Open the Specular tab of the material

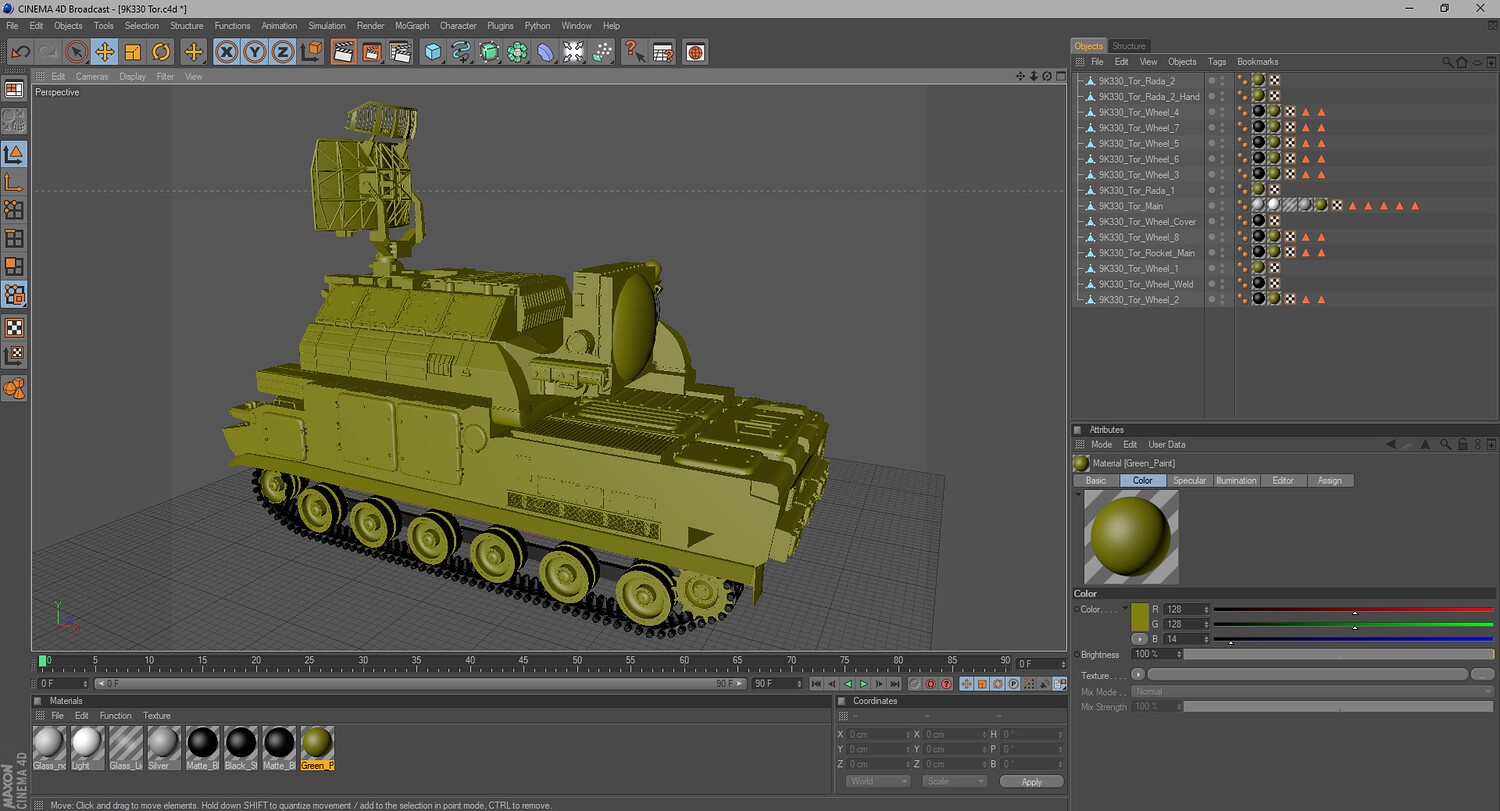click(1189, 481)
